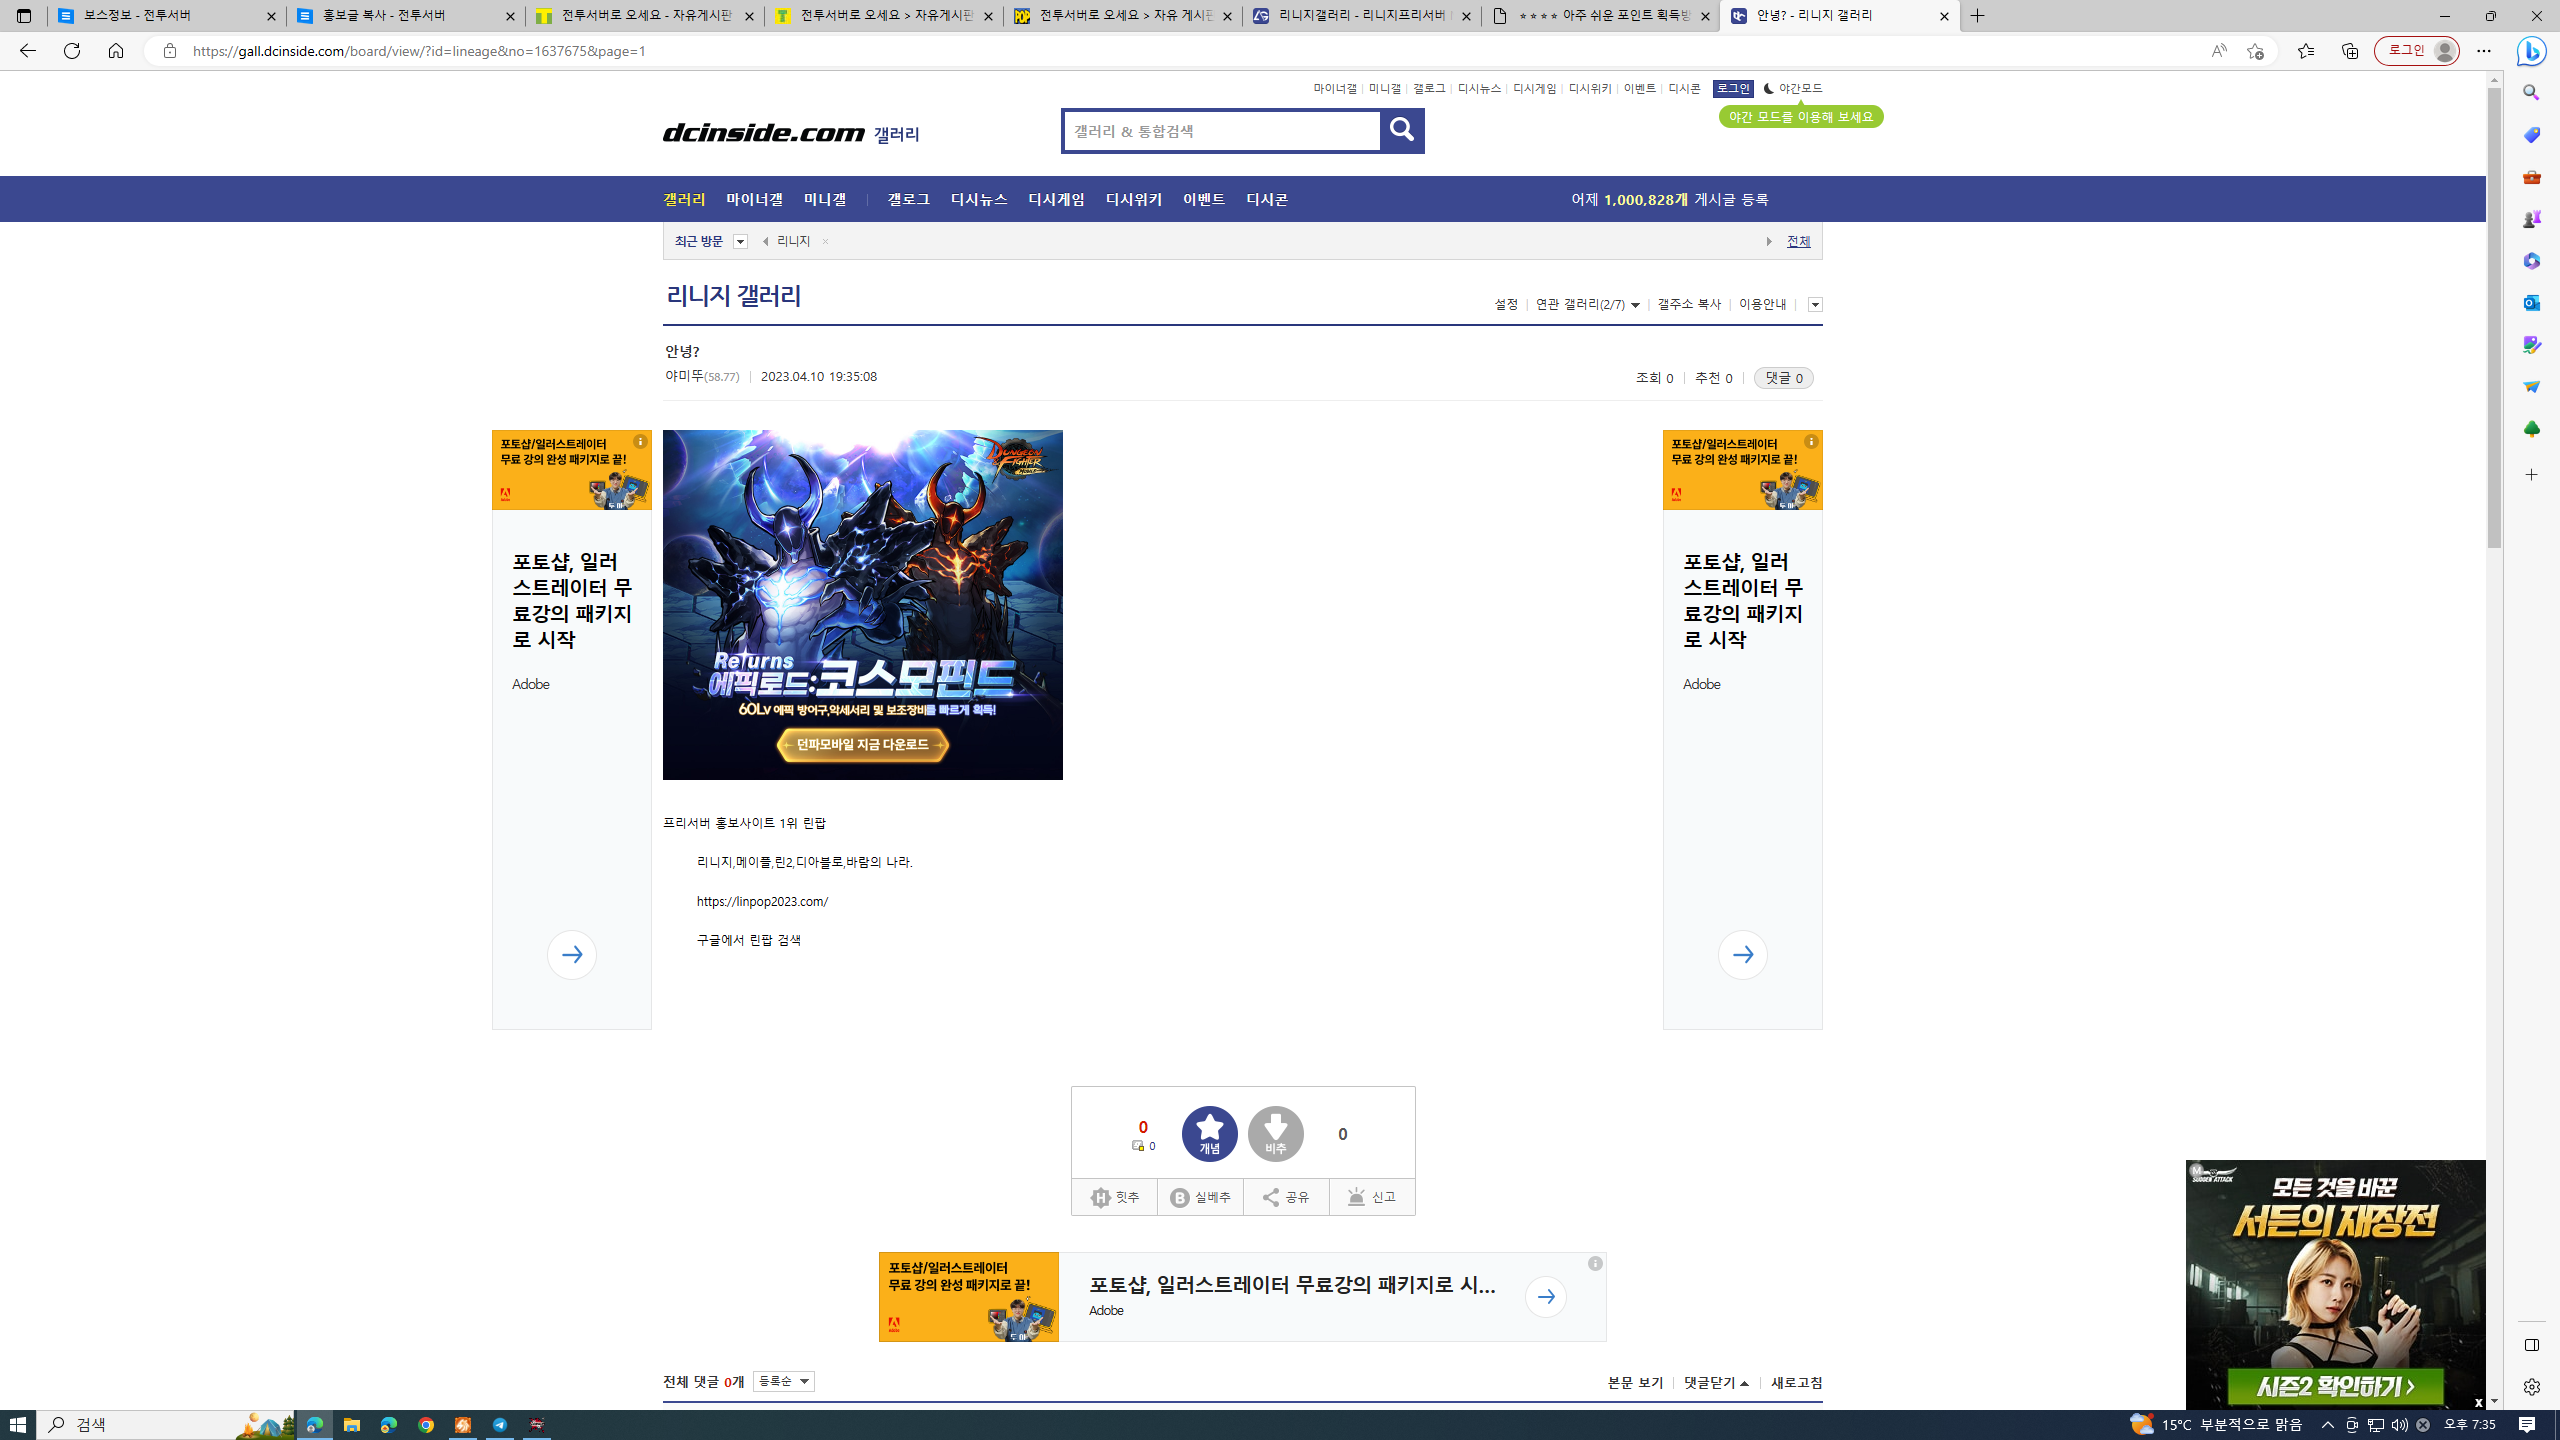Click in 갤러리 & 통합검색 search field
Image resolution: width=2560 pixels, height=1440 pixels.
coord(1221,131)
